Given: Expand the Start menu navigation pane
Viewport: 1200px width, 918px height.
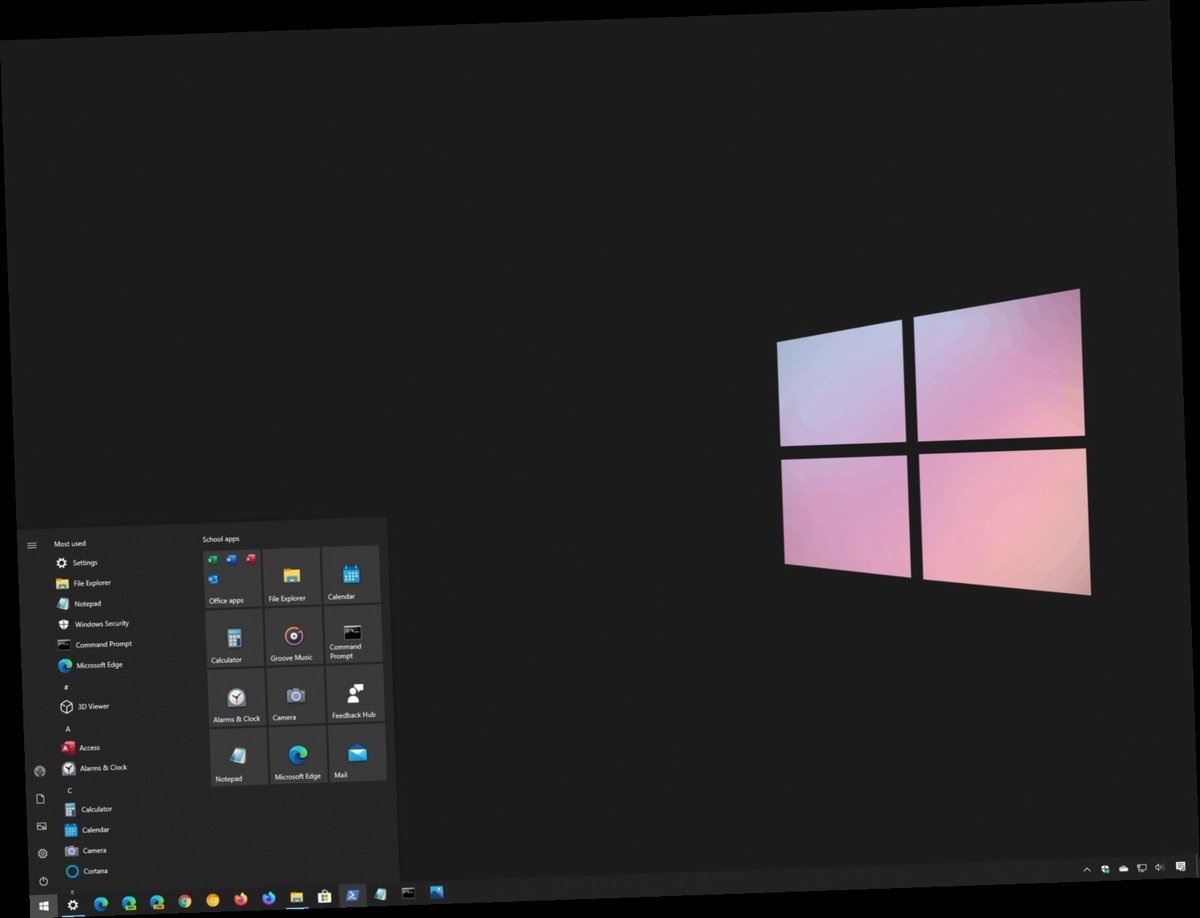Looking at the screenshot, I should pos(32,546).
